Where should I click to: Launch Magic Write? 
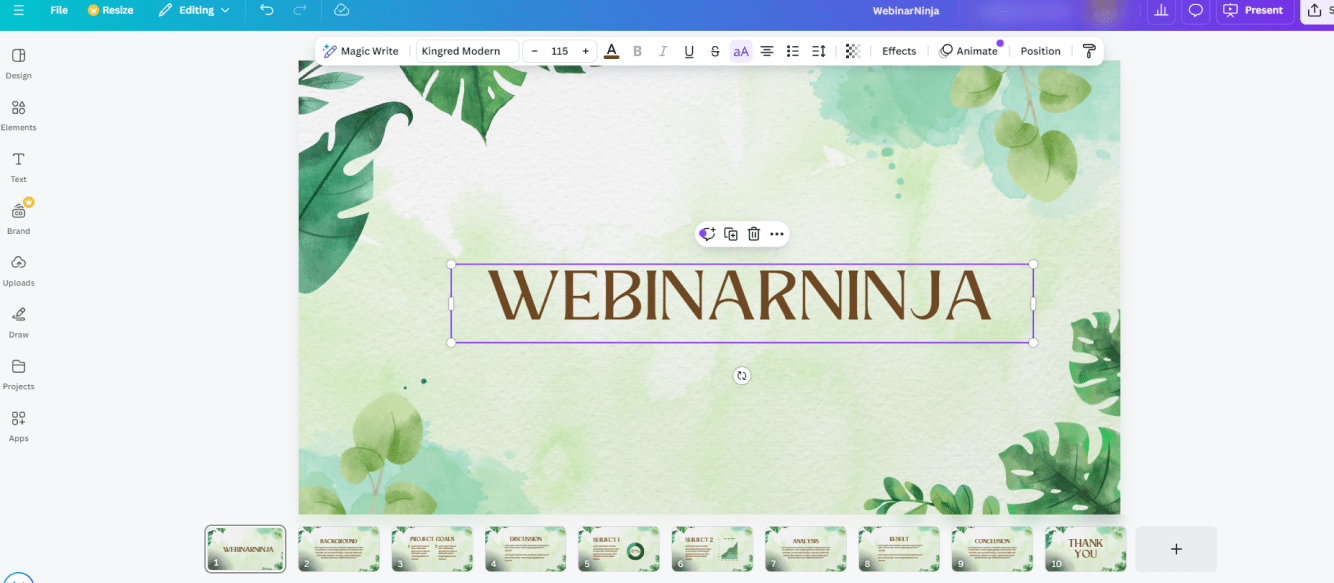[360, 51]
